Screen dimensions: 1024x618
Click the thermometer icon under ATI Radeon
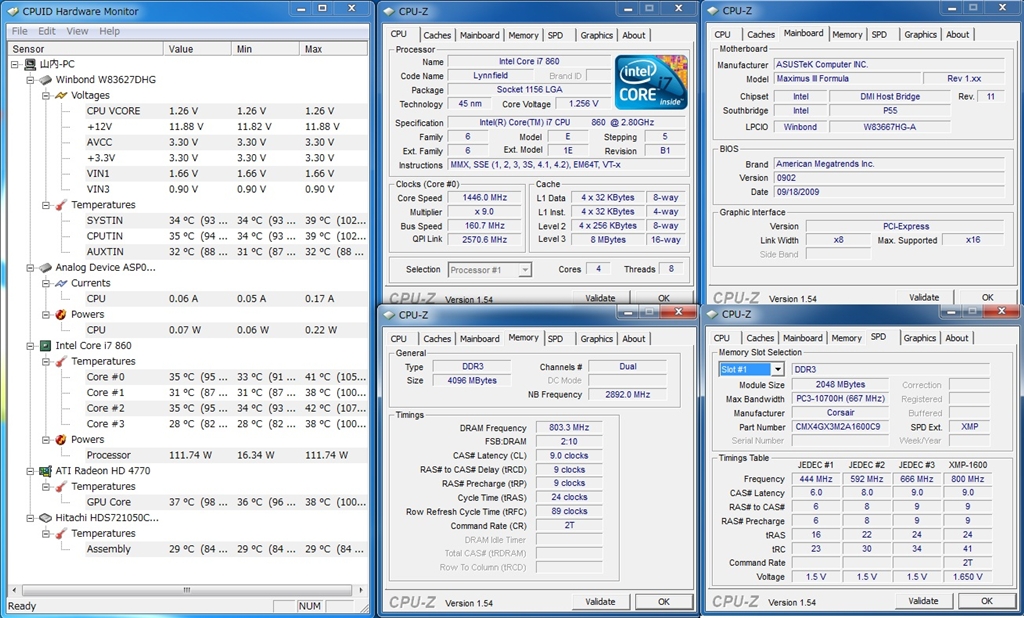click(61, 487)
